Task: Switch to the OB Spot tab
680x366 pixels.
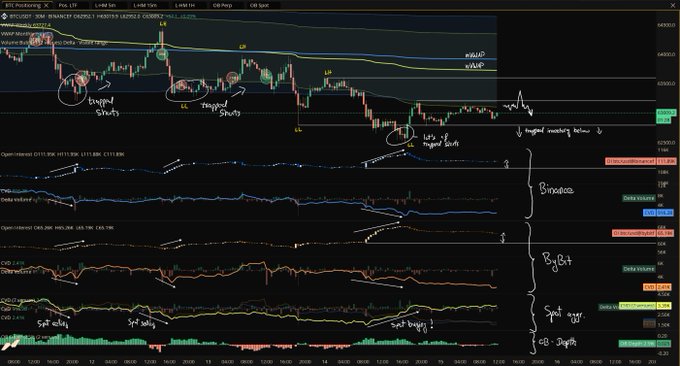Action: [x=259, y=6]
